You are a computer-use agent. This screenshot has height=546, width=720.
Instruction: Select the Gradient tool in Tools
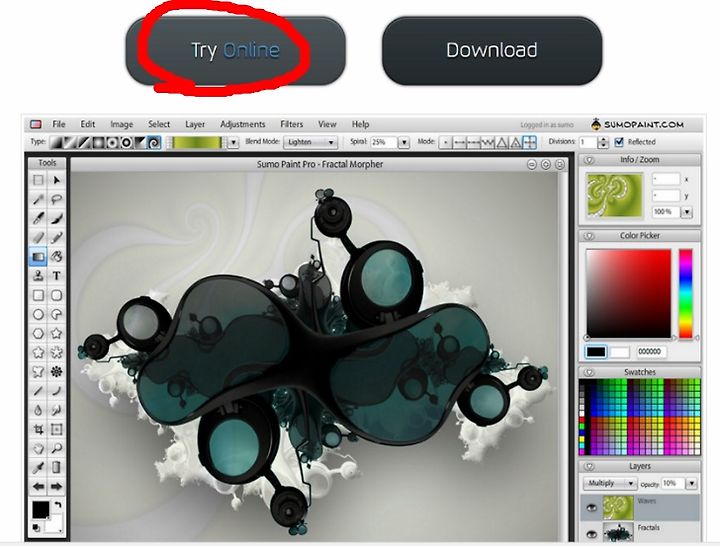39,257
